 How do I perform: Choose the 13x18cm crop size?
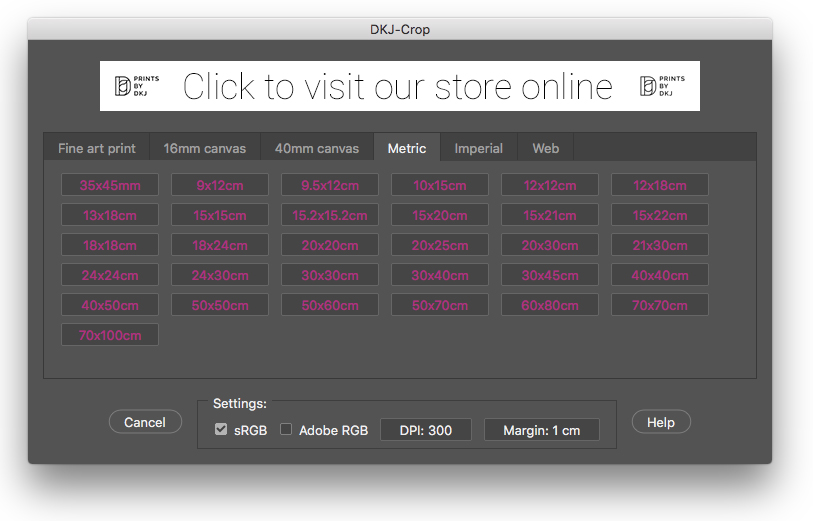(x=110, y=215)
